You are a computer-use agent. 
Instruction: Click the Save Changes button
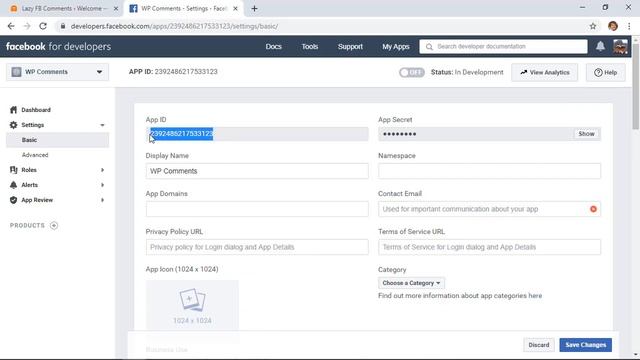tap(585, 345)
